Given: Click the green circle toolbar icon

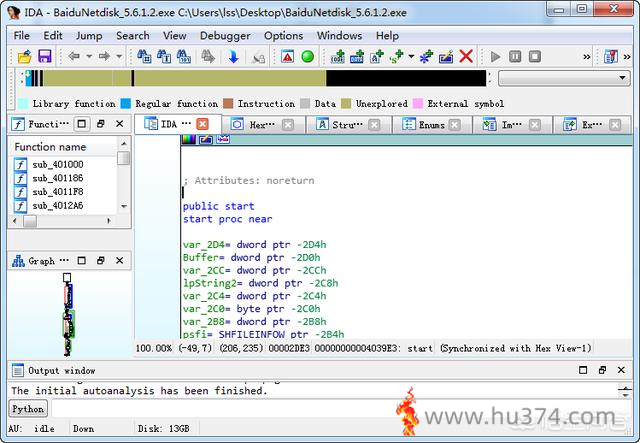Looking at the screenshot, I should coord(308,56).
